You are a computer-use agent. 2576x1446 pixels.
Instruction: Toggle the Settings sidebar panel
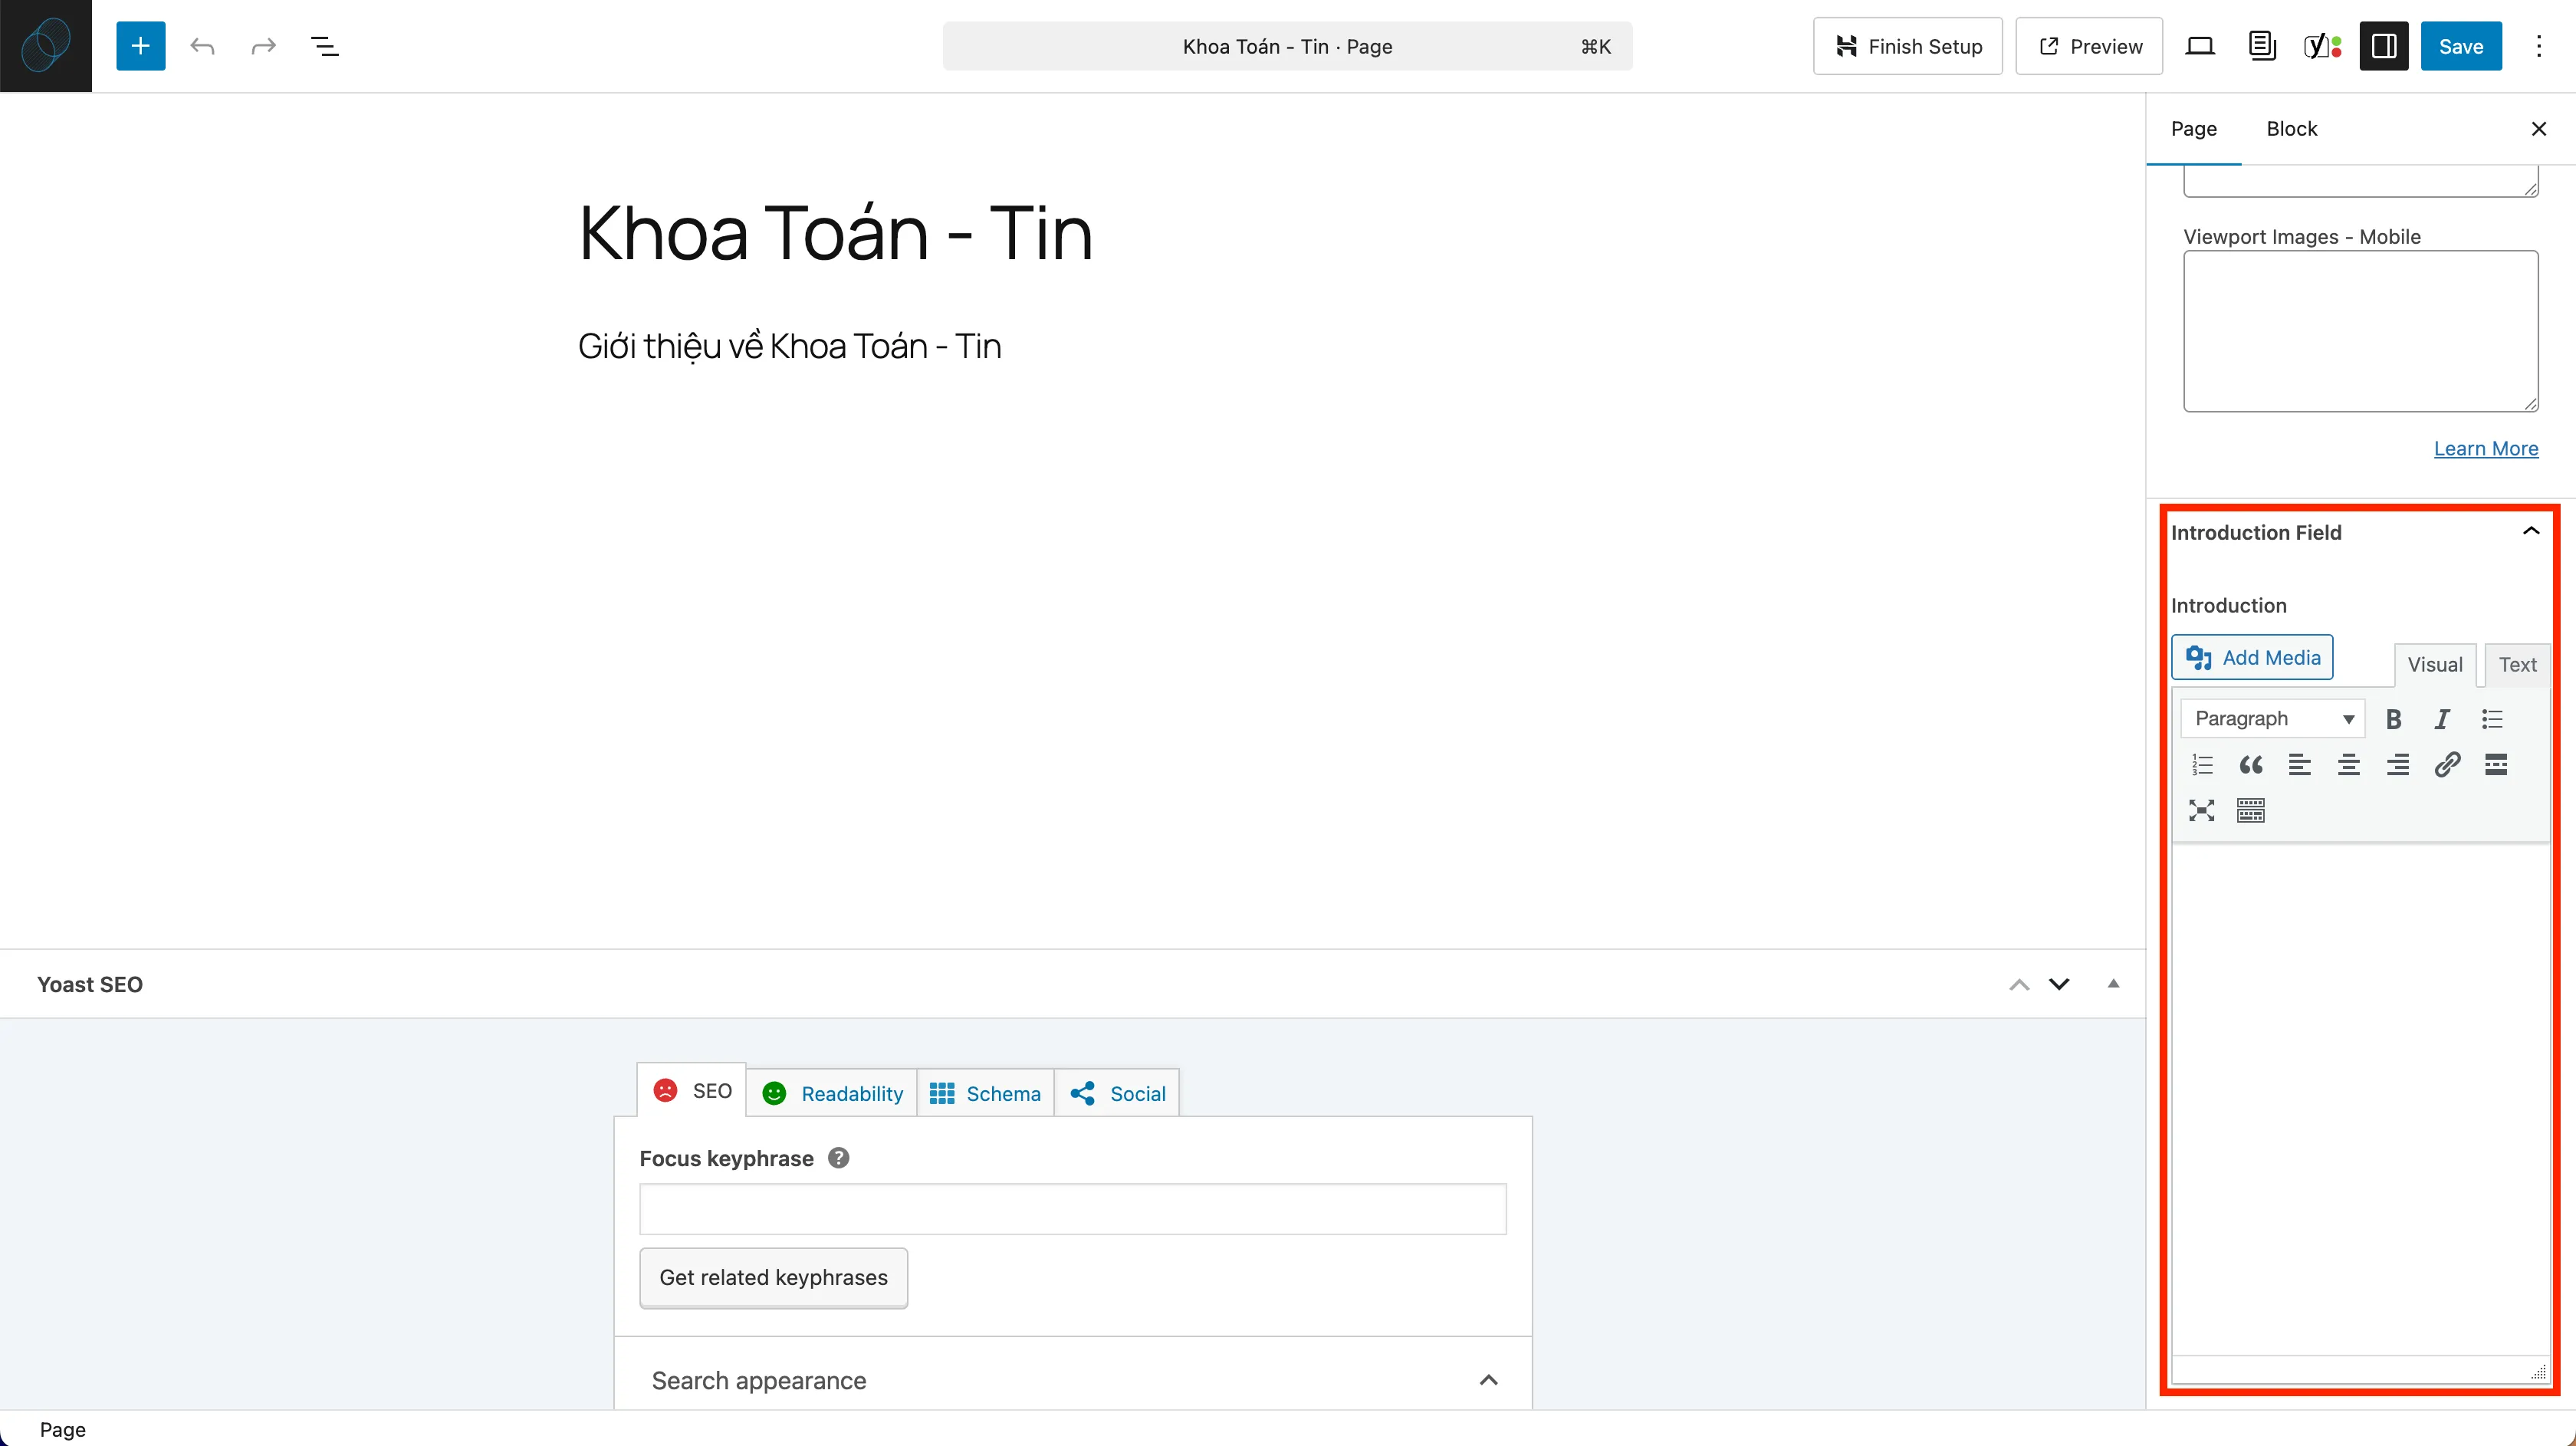pyautogui.click(x=2384, y=46)
